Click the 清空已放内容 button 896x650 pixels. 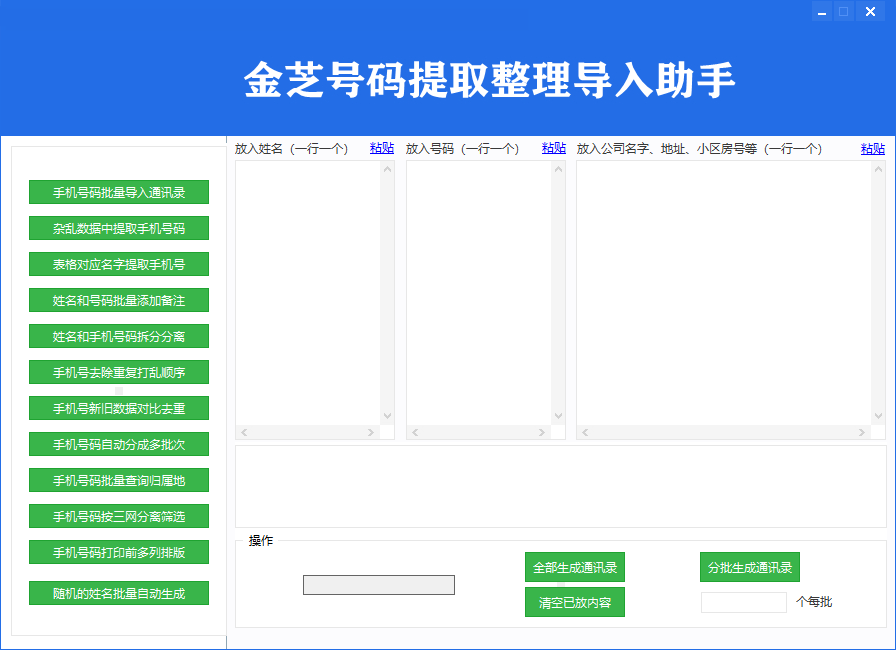coord(574,602)
